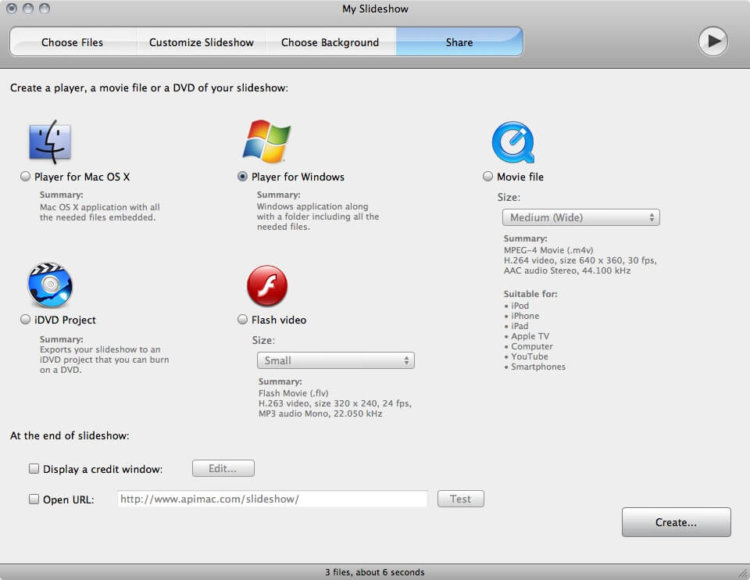Click 'iPhone' in the Suitable for list
The width and height of the screenshot is (750, 580).
tap(525, 316)
